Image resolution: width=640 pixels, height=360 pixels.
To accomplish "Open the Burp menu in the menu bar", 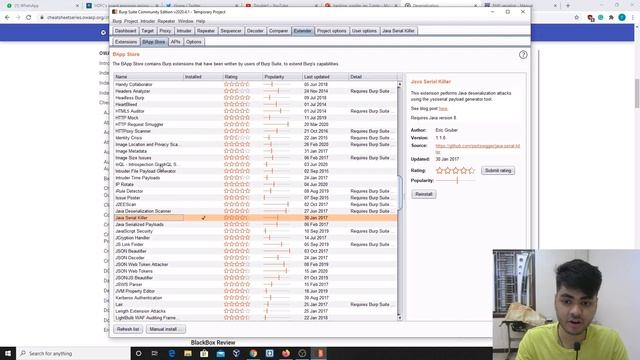I will click(x=117, y=21).
